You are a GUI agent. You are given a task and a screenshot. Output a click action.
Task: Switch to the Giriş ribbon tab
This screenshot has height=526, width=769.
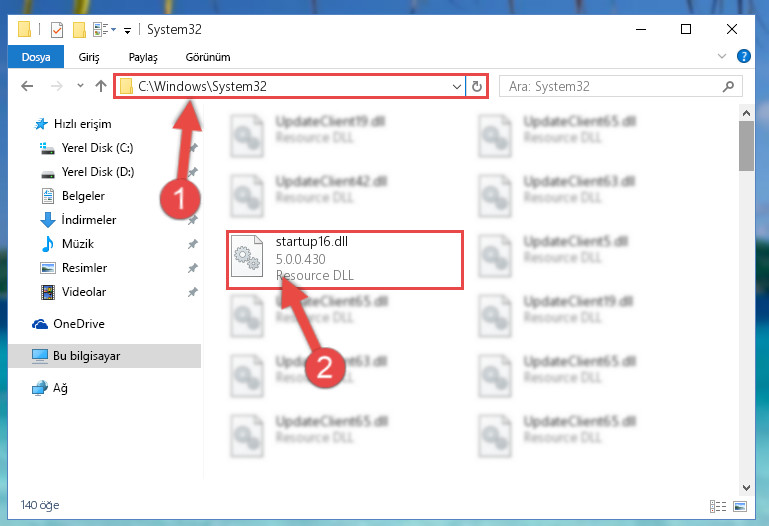coord(89,57)
